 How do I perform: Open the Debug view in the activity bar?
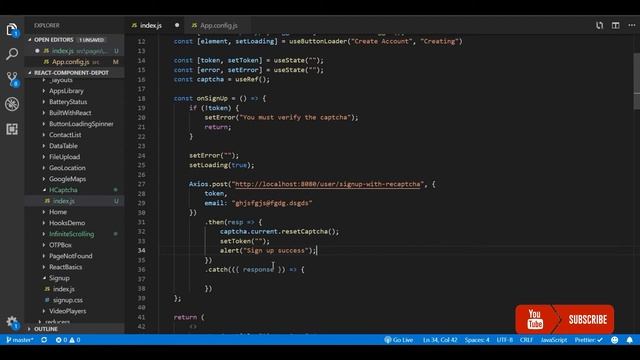click(12, 104)
